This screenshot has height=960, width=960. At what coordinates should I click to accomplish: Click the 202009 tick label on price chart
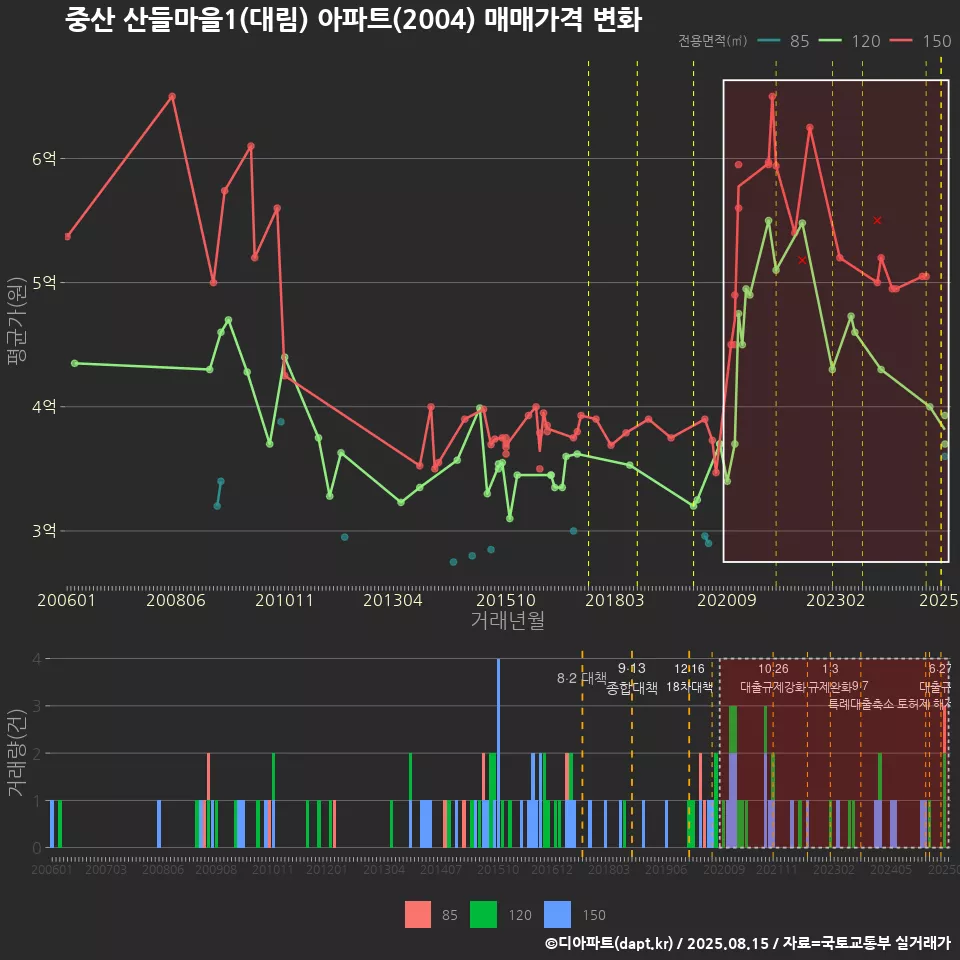pos(727,600)
